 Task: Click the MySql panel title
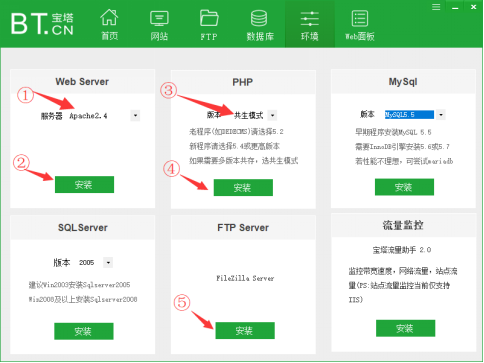pos(403,82)
